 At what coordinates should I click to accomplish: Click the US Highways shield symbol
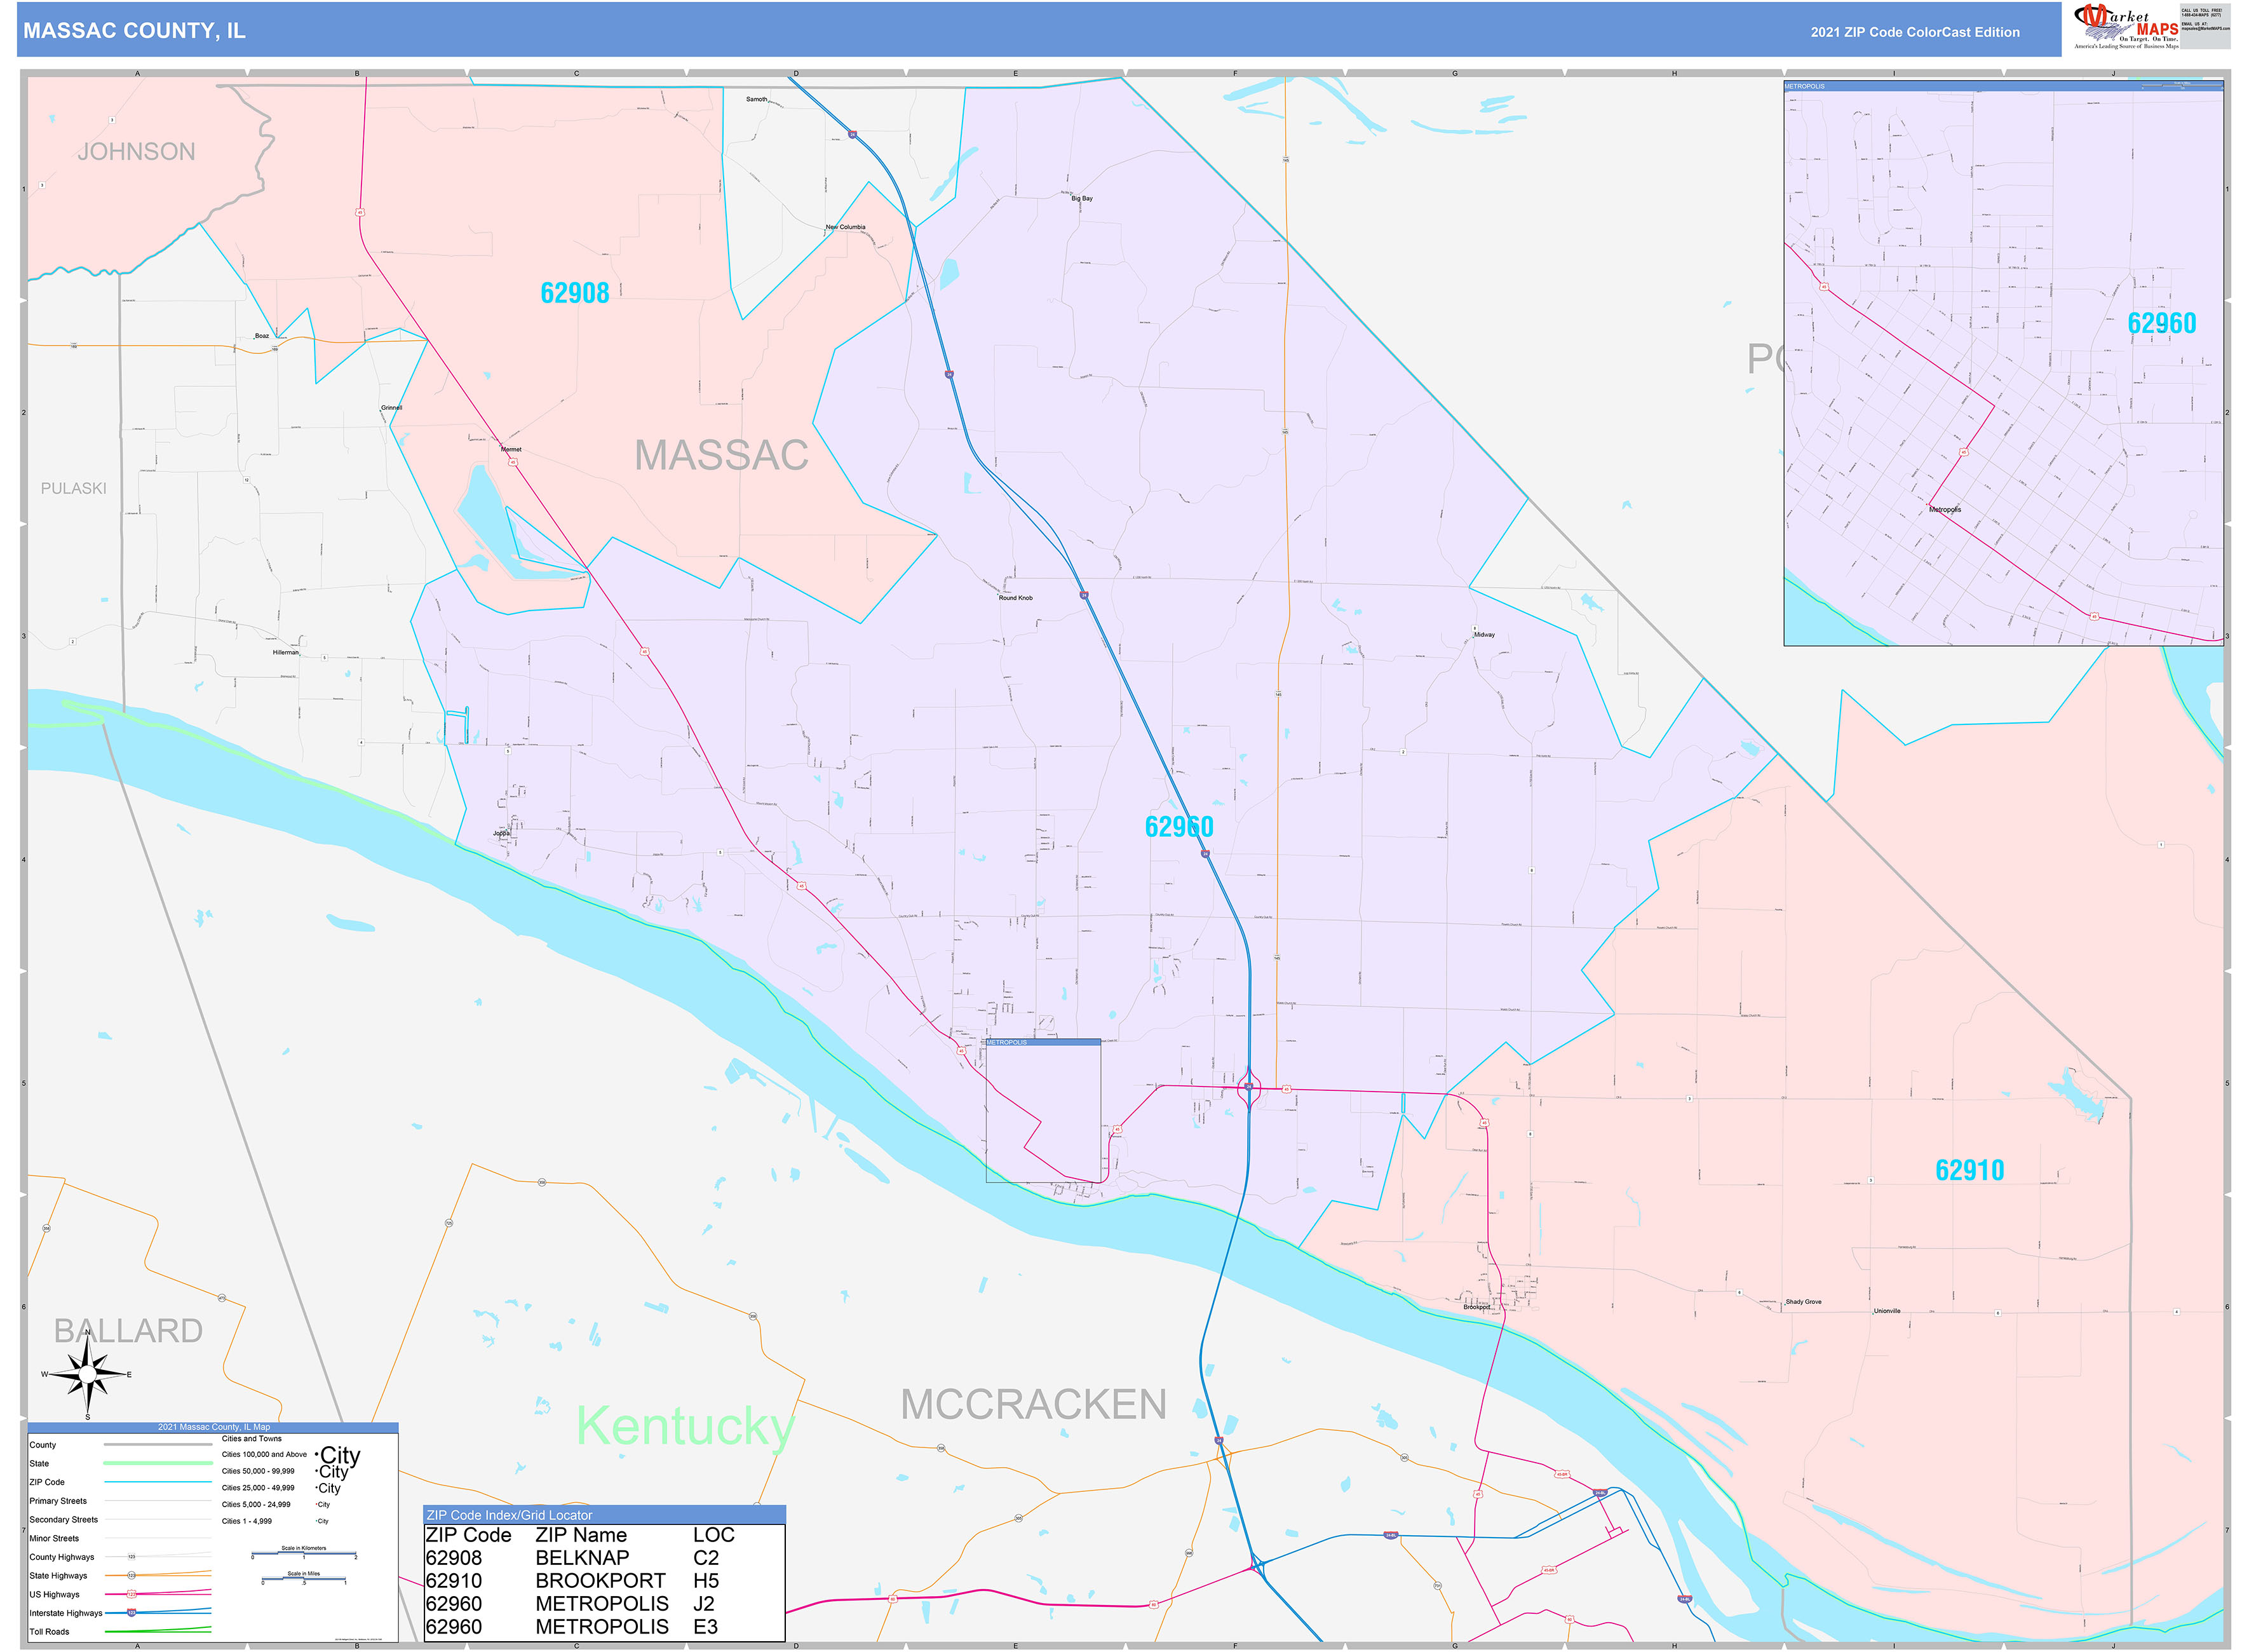pyautogui.click(x=131, y=1594)
